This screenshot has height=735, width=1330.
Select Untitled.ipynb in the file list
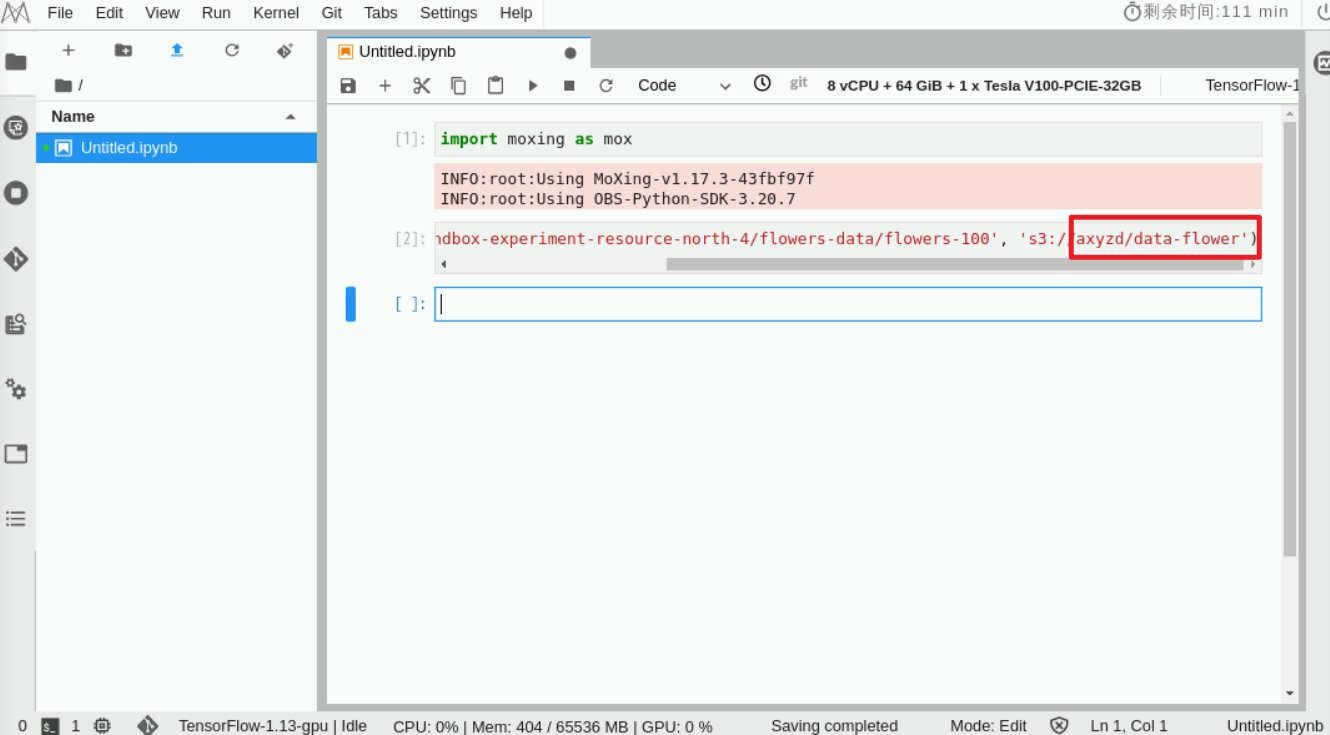[177, 148]
